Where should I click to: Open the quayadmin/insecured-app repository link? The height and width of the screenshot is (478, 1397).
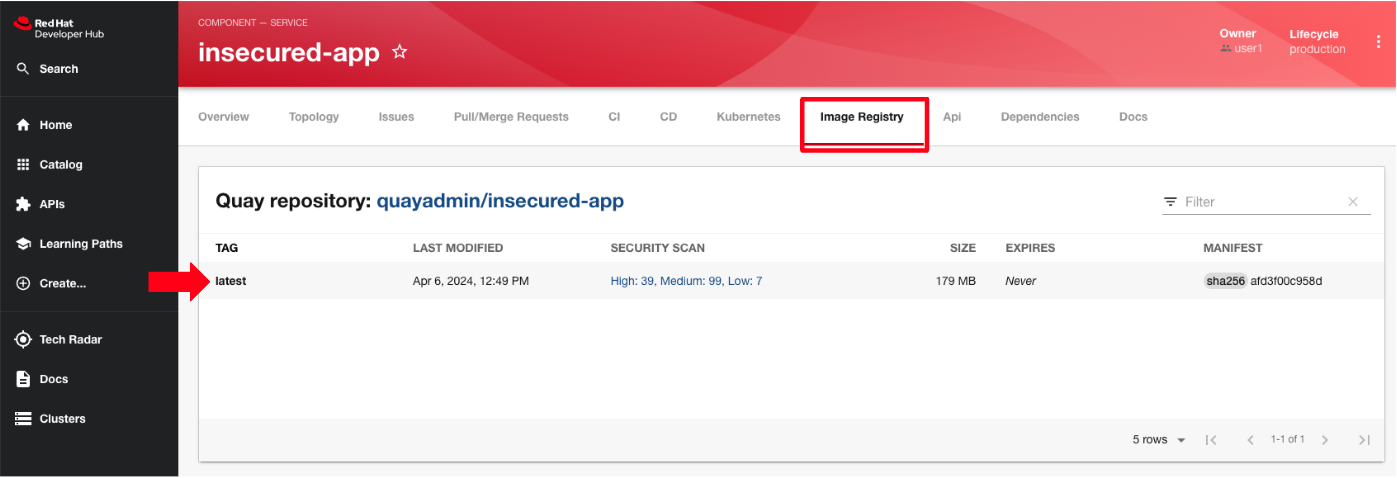tap(500, 201)
